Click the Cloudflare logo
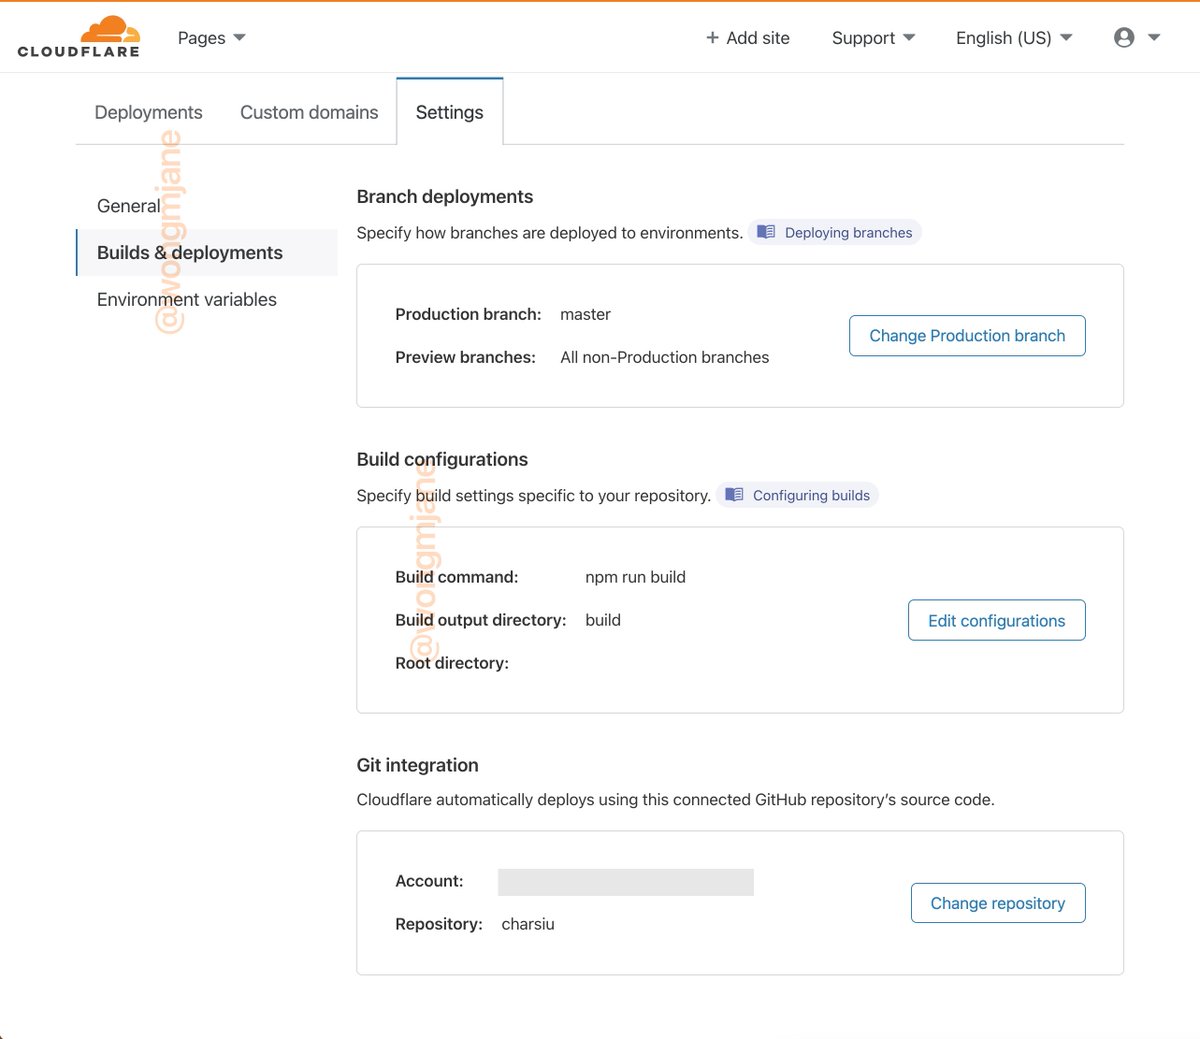The image size is (1200, 1039). pos(79,37)
